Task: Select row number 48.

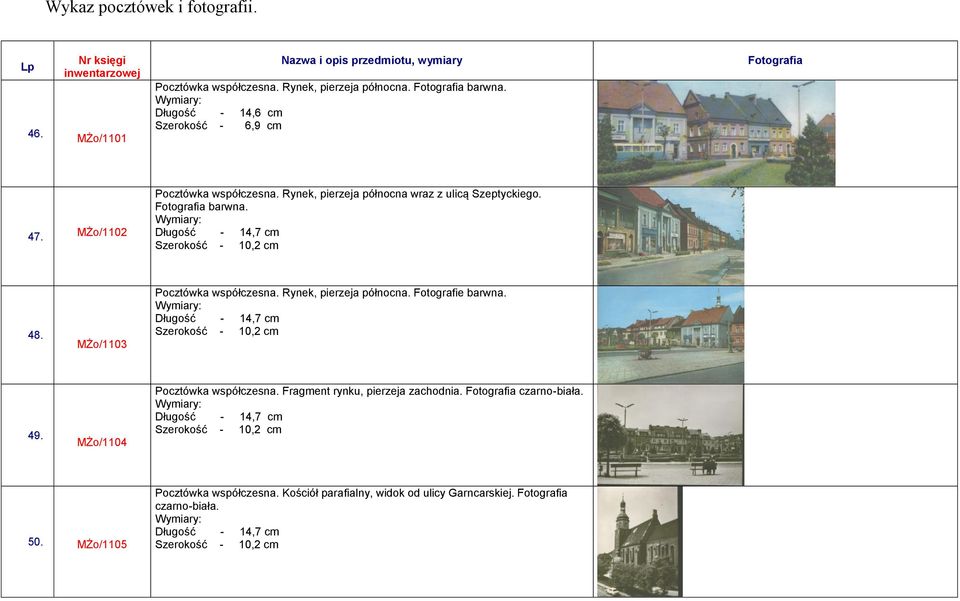Action: (36, 335)
